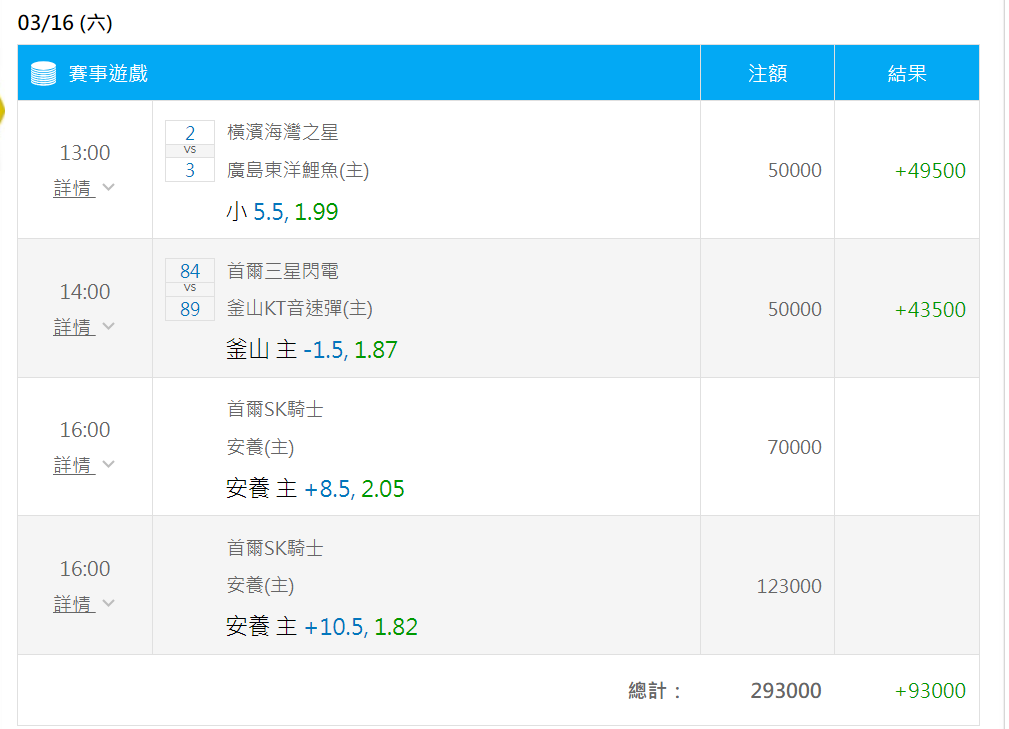Click the stake amount 70000
This screenshot has height=729, width=1009.
pos(794,447)
